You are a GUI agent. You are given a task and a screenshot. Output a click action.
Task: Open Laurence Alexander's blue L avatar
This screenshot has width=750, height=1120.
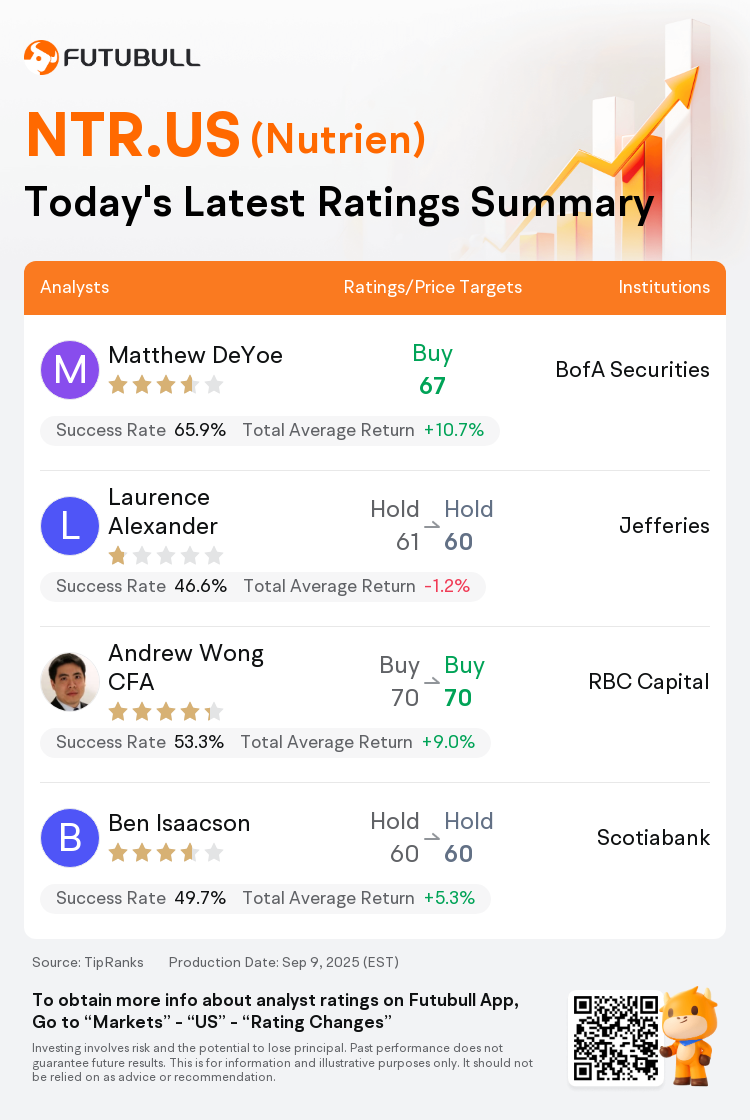tap(69, 526)
